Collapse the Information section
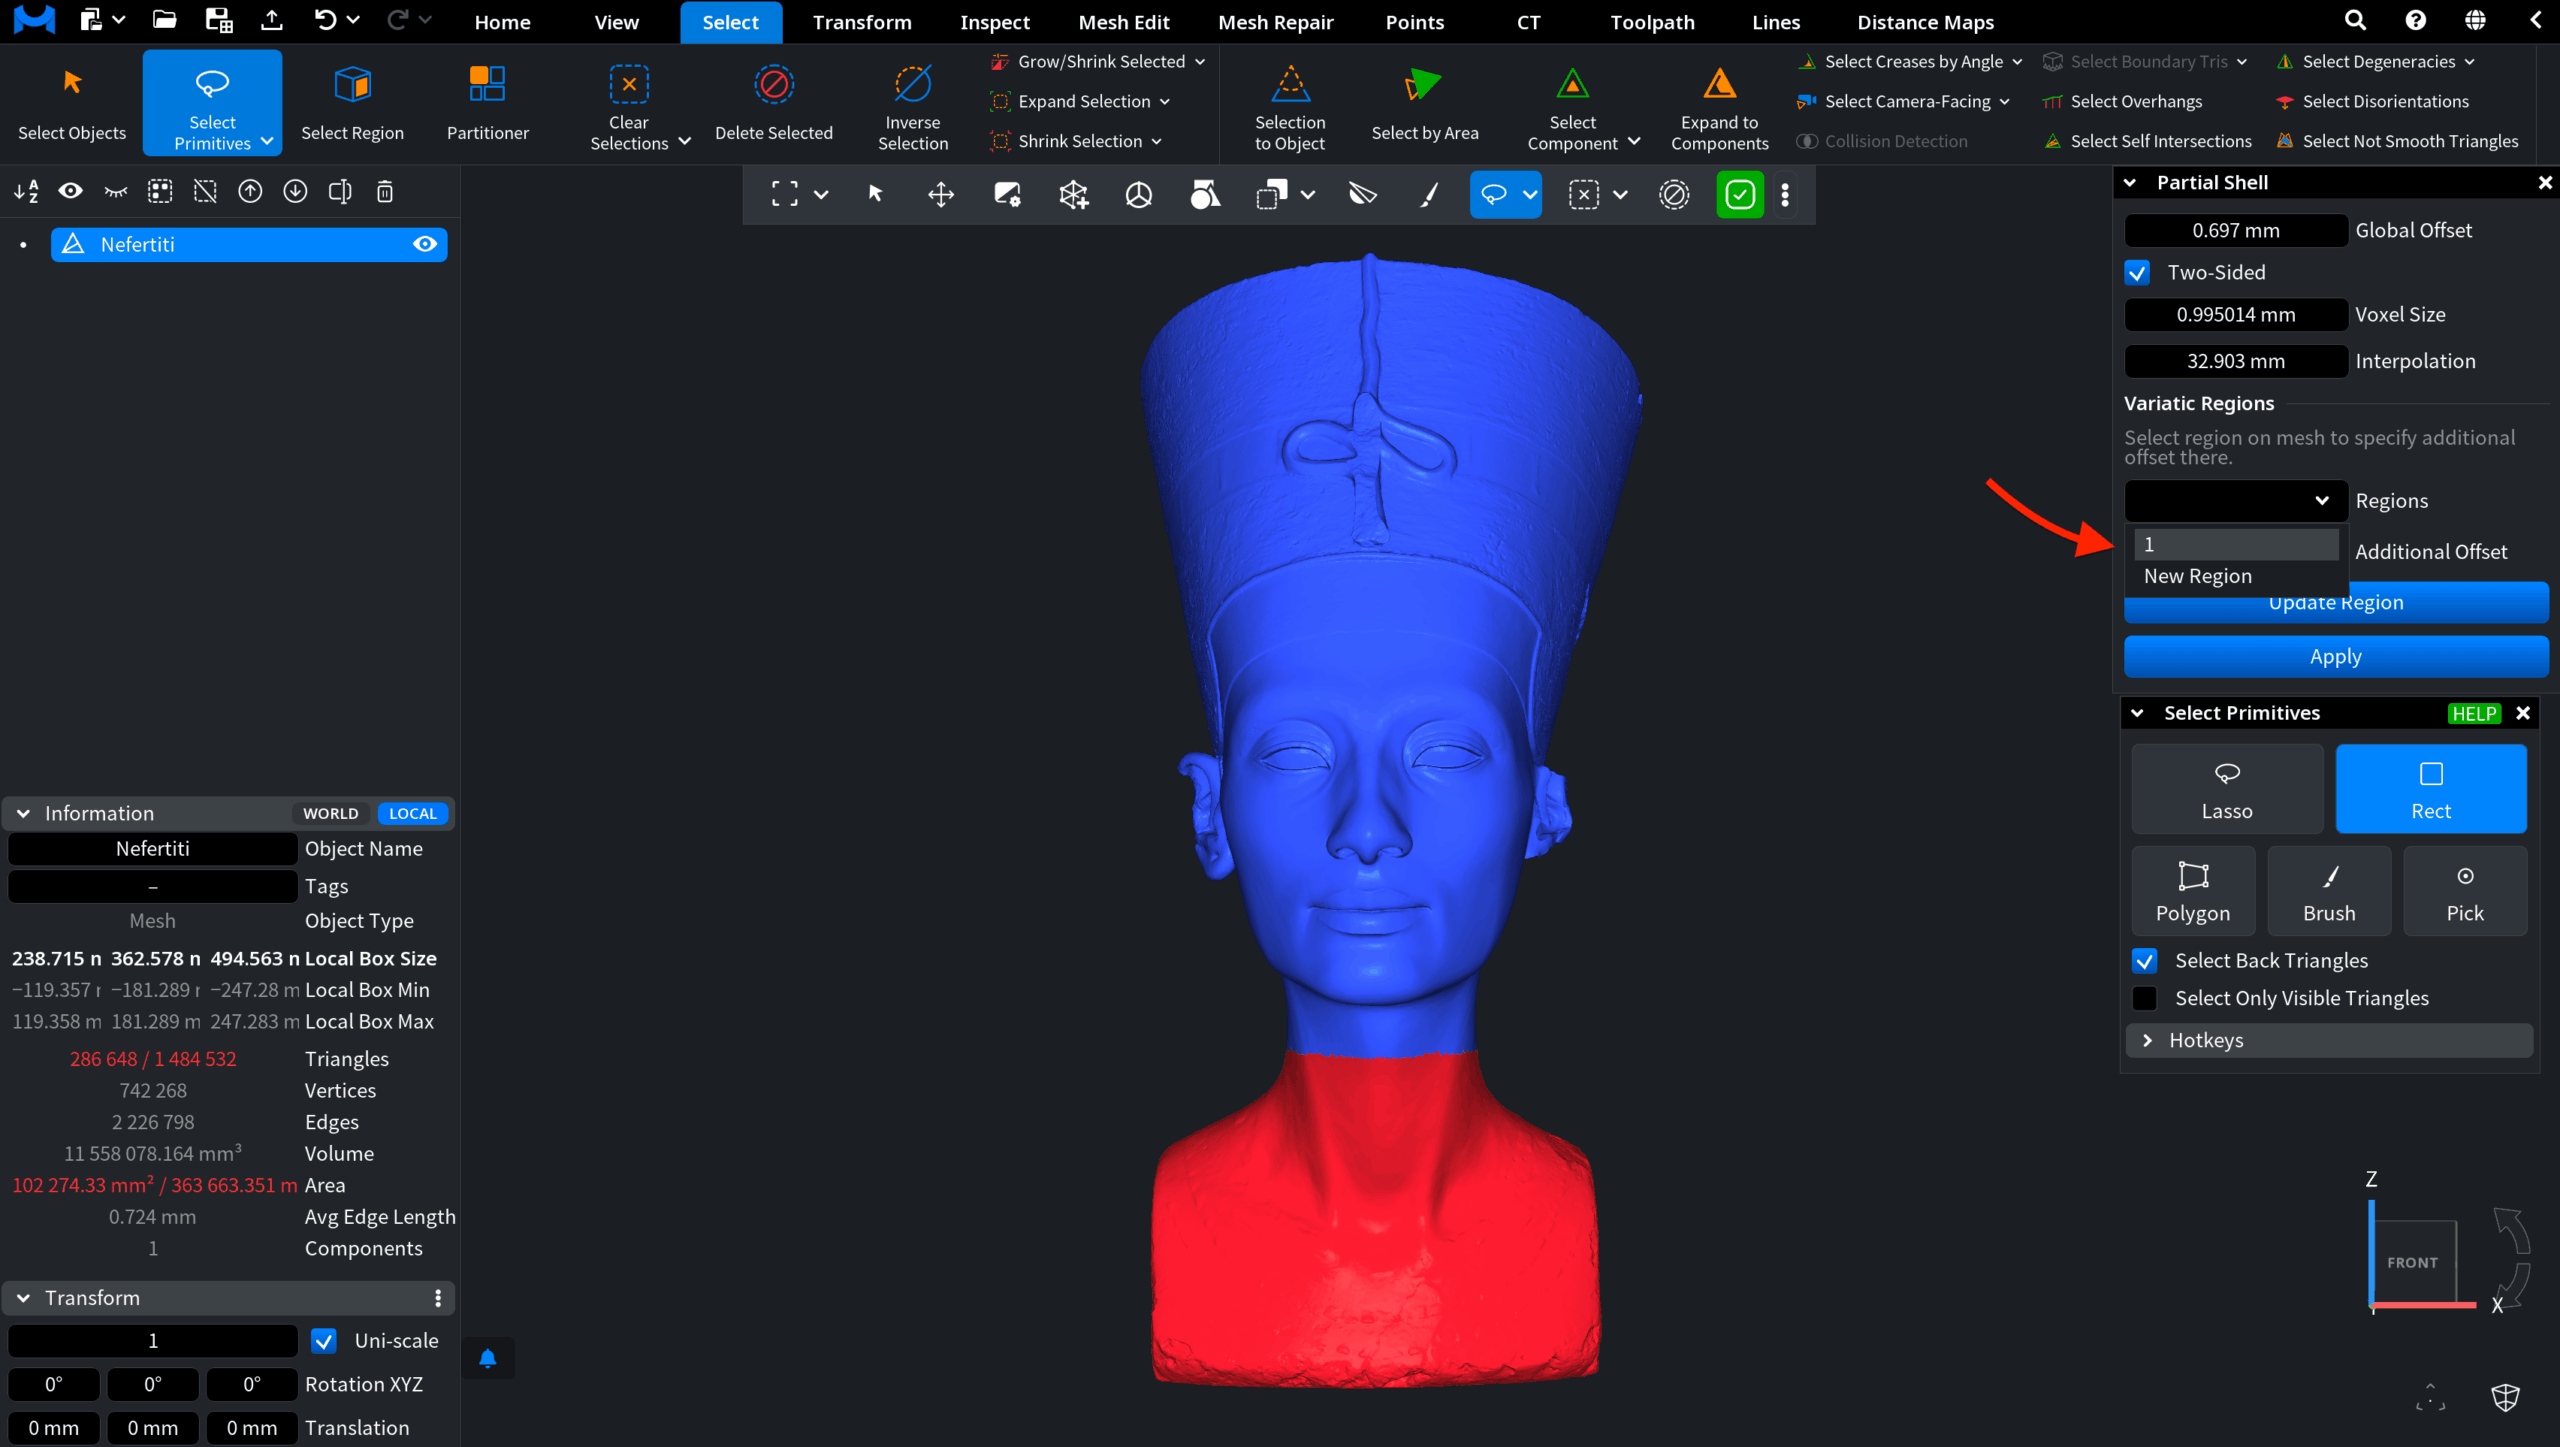Image resolution: width=2560 pixels, height=1447 pixels. tap(23, 813)
